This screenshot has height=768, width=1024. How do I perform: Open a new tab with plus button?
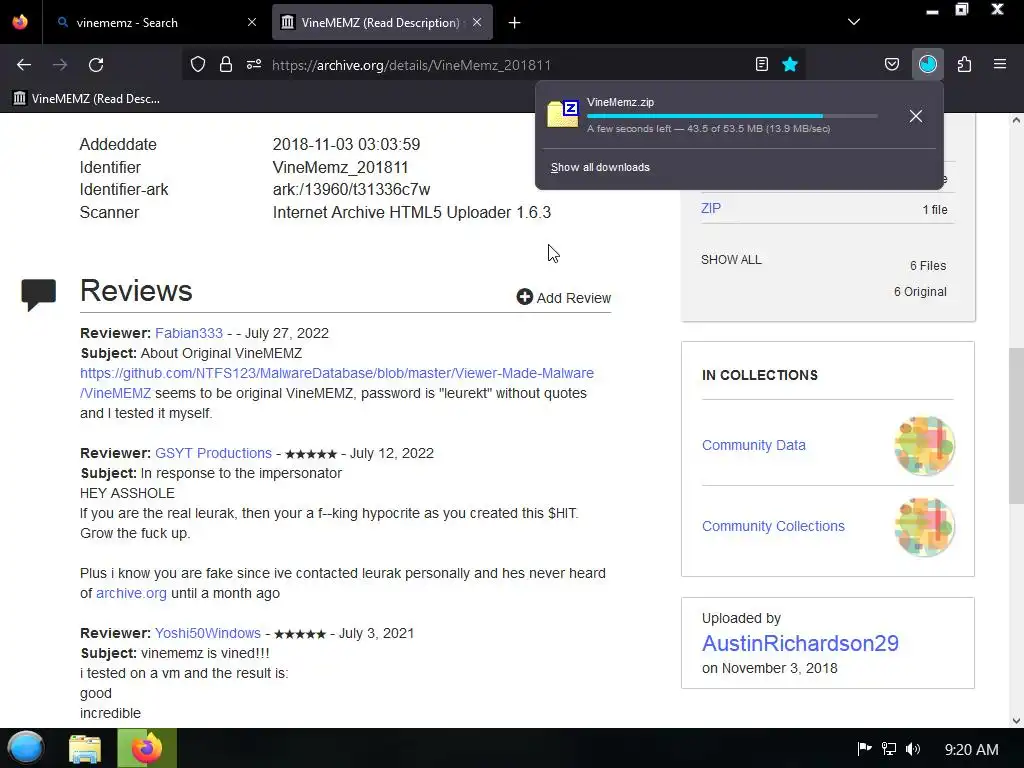click(x=515, y=23)
